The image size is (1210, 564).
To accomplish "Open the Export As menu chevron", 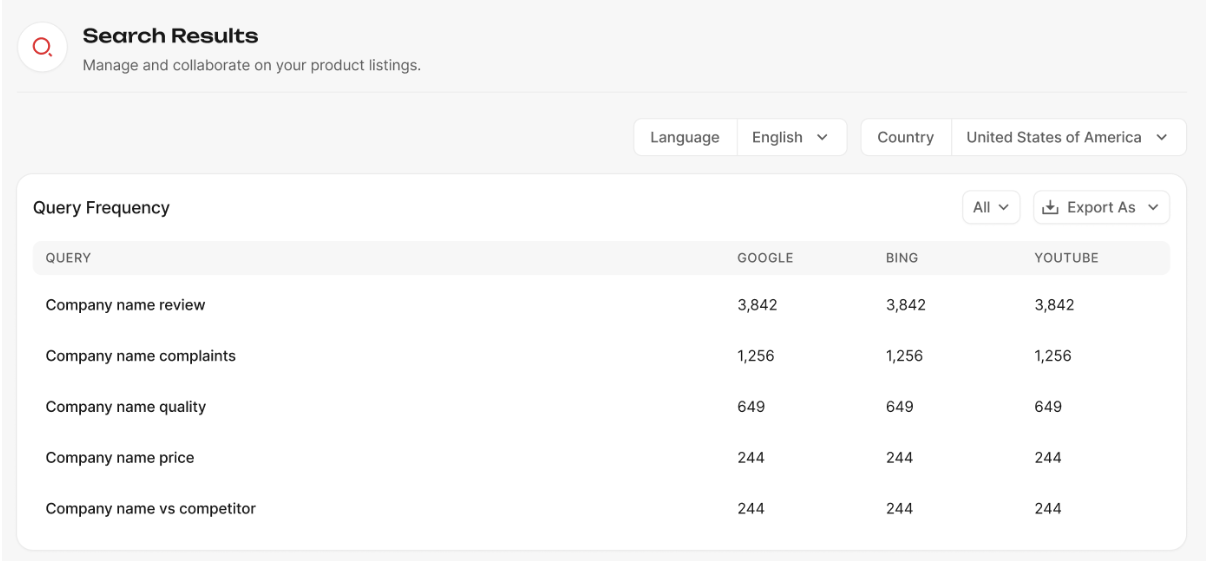I will (1152, 208).
